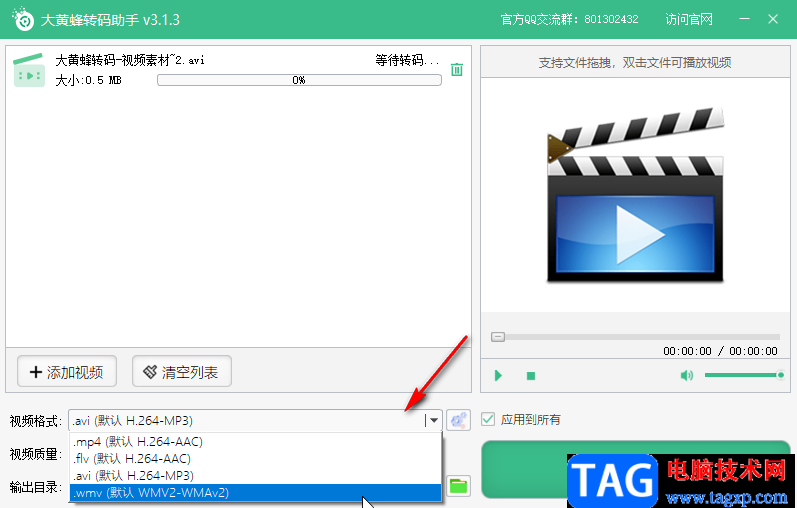797x508 pixels.
Task: Click the 视频格式 combo box field
Action: [x=255, y=421]
